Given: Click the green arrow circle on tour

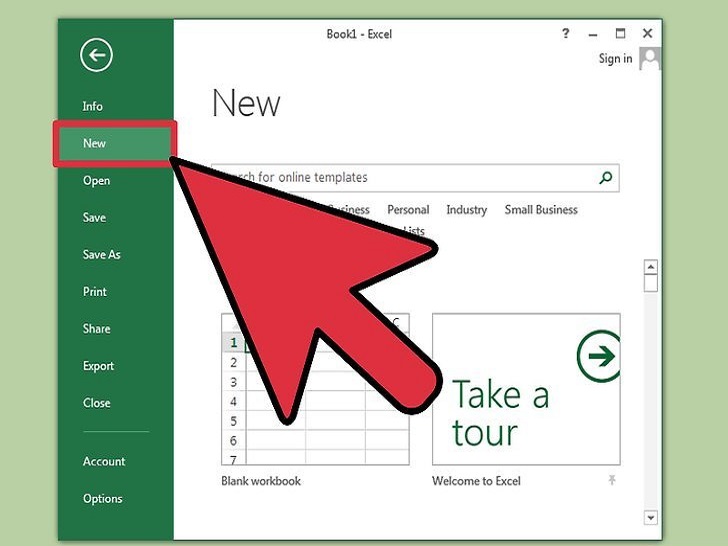Looking at the screenshot, I should click(599, 356).
